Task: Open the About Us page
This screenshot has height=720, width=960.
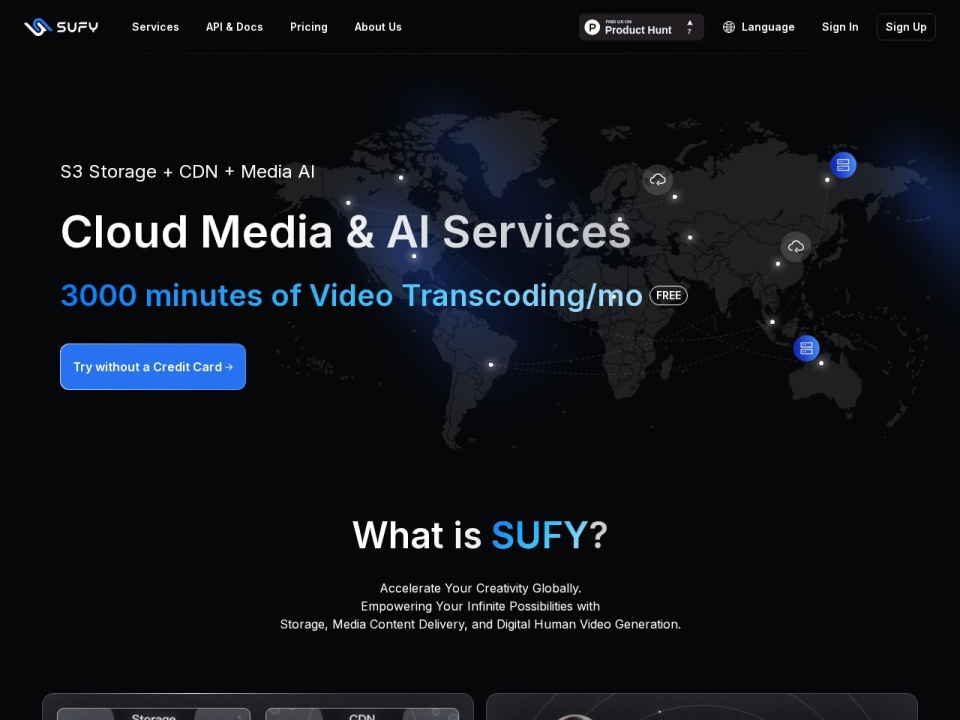Action: (x=378, y=27)
